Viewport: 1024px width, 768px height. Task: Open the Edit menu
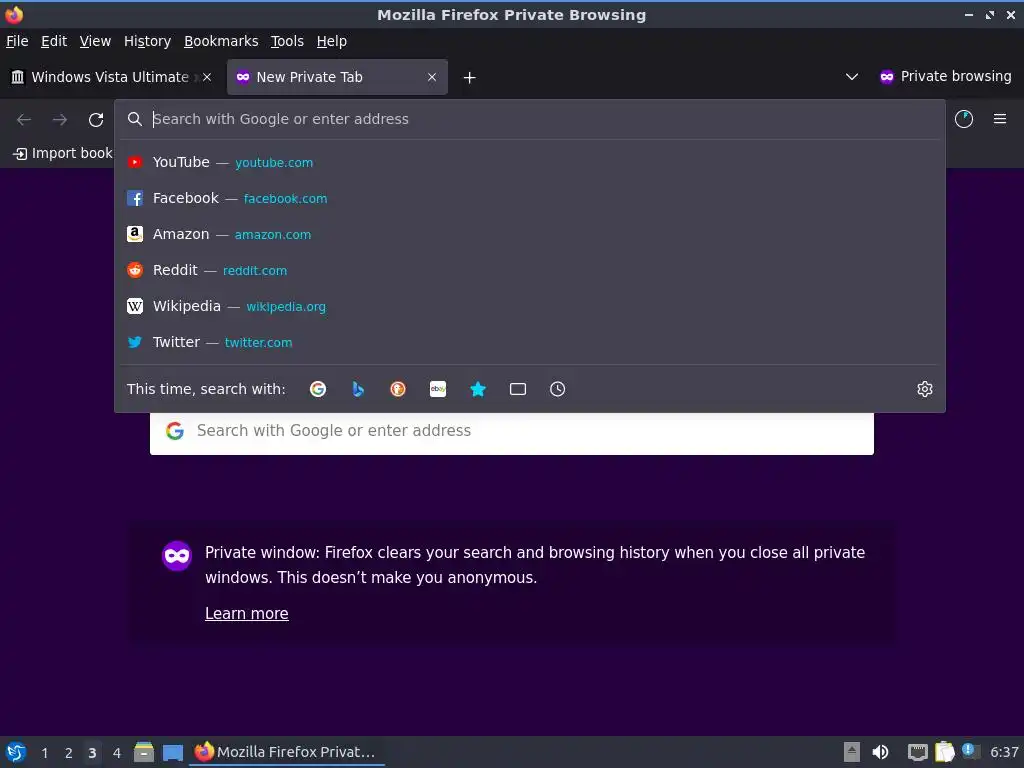pyautogui.click(x=54, y=41)
